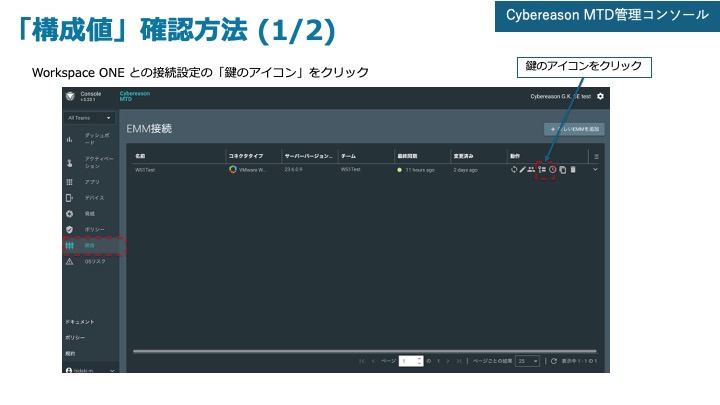Open the groups people icon for WS1Test
This screenshot has width=720, height=405.
(531, 170)
